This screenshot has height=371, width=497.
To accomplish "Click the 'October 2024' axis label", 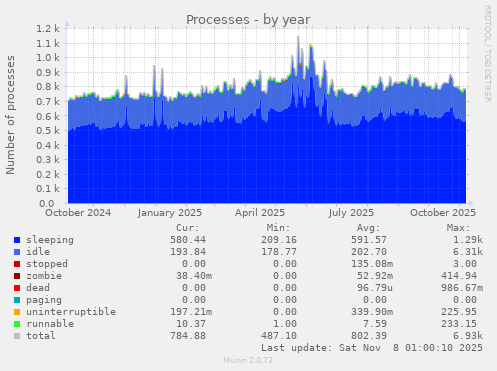I will tap(78, 213).
